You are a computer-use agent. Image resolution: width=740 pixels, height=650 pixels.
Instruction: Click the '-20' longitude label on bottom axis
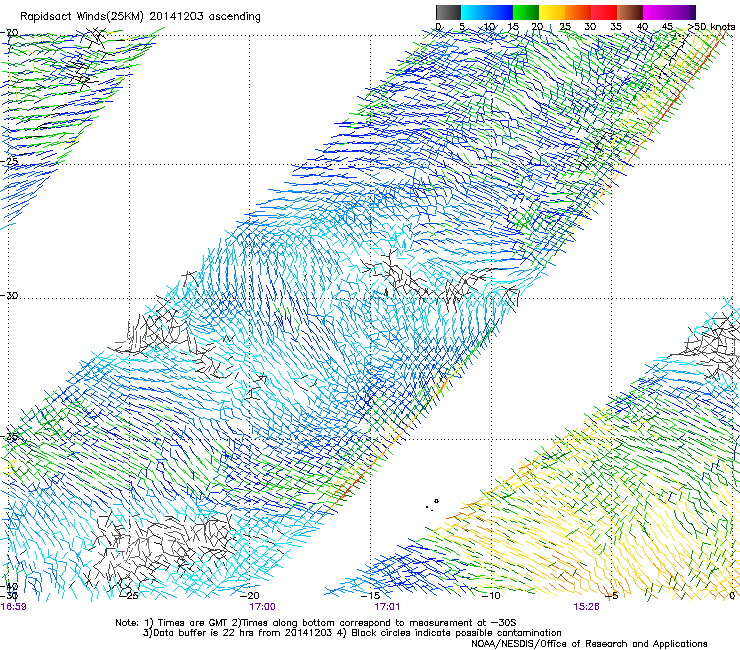pyautogui.click(x=251, y=596)
